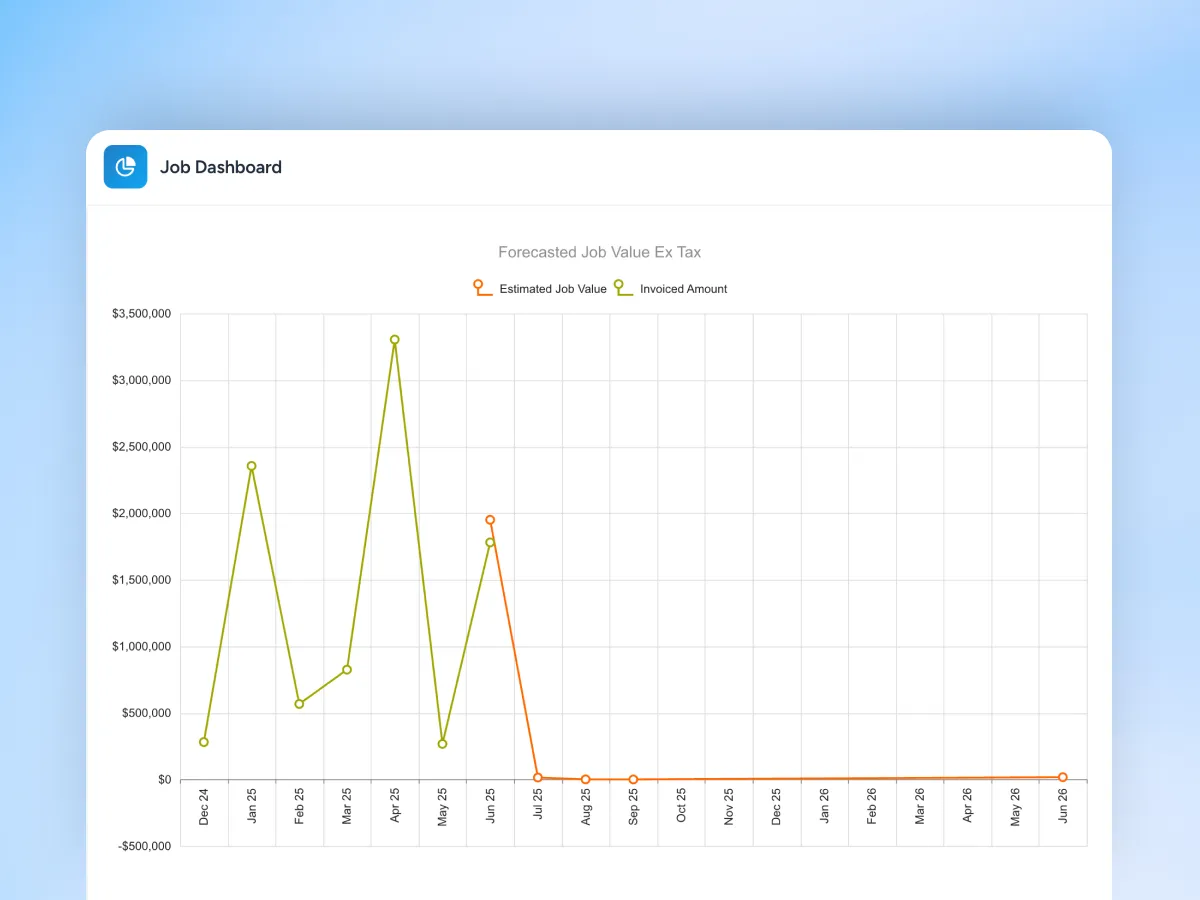Click the Jan 26 x-axis label

tap(824, 807)
